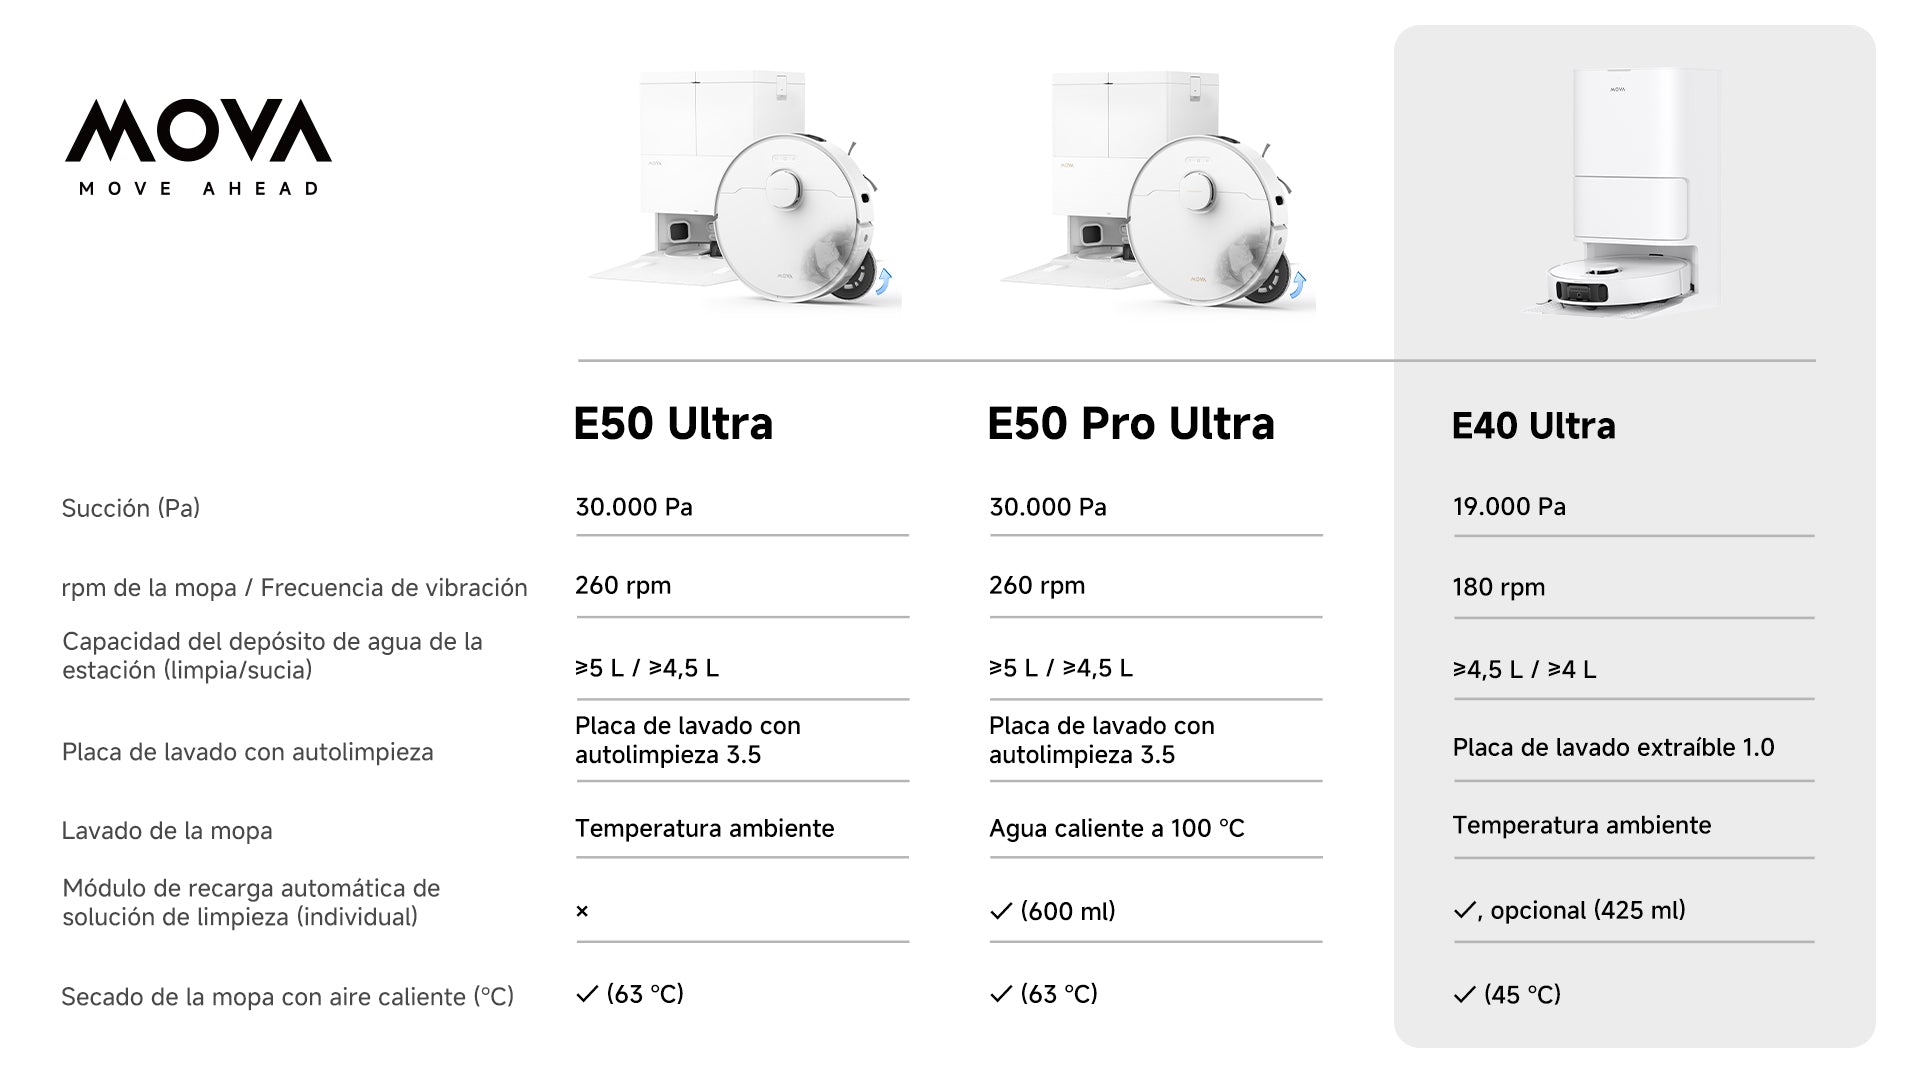Viewport: 1920px width, 1080px height.
Task: Click the checkmark beside 600 ml
Action: [1001, 911]
